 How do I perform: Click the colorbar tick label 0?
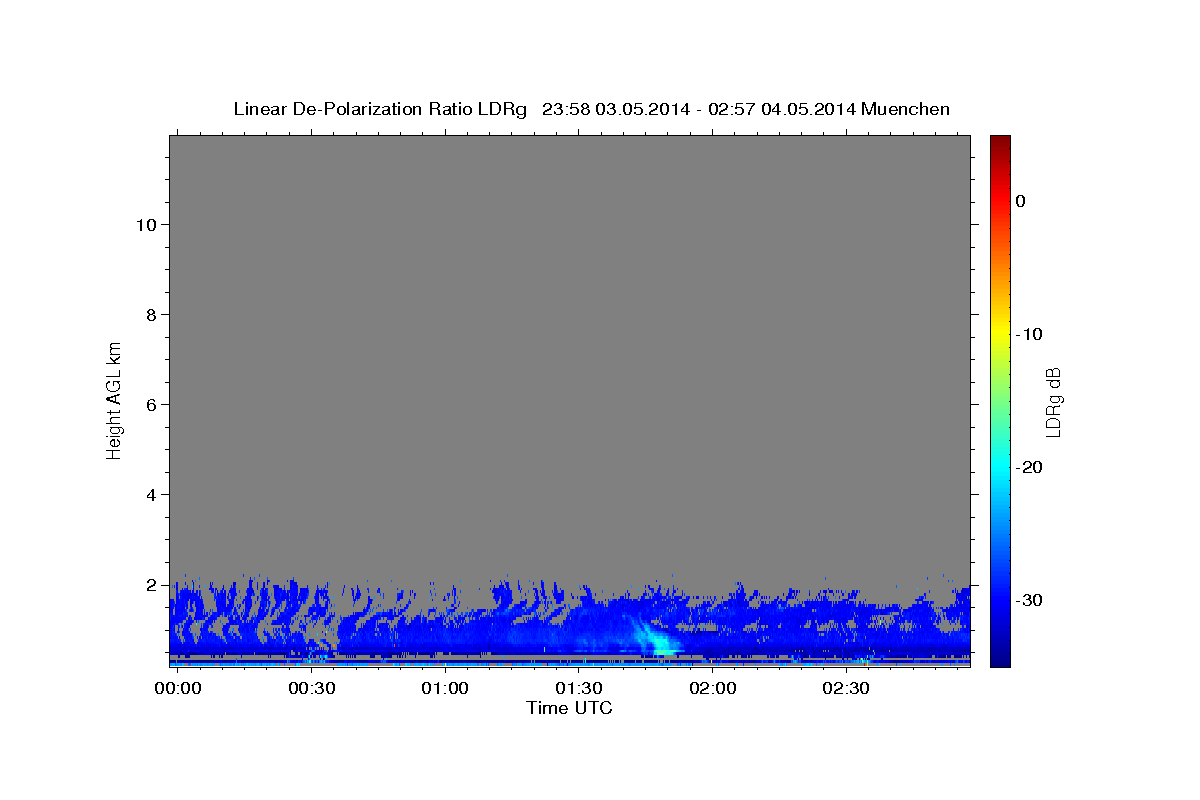tap(1020, 201)
